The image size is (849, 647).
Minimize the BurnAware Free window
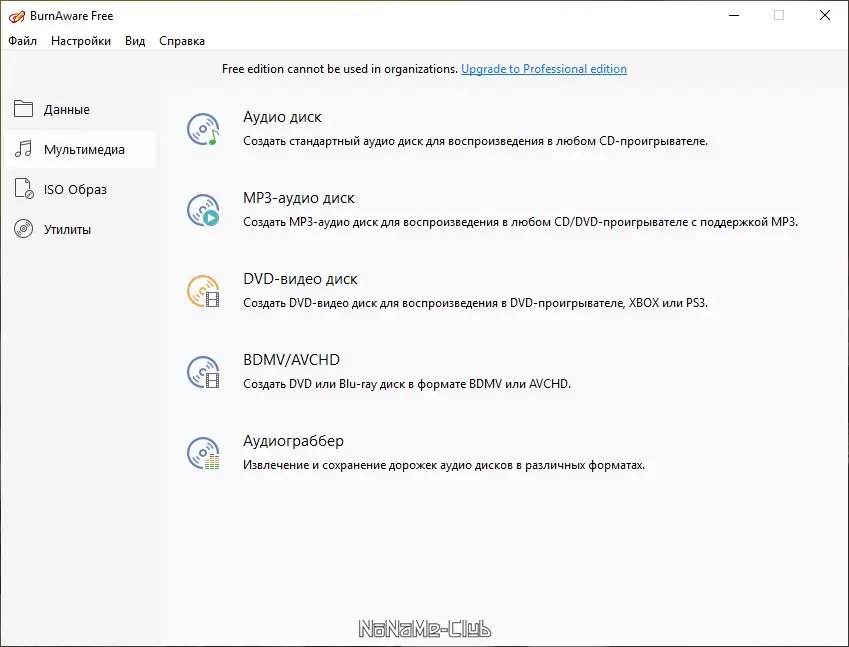point(734,15)
